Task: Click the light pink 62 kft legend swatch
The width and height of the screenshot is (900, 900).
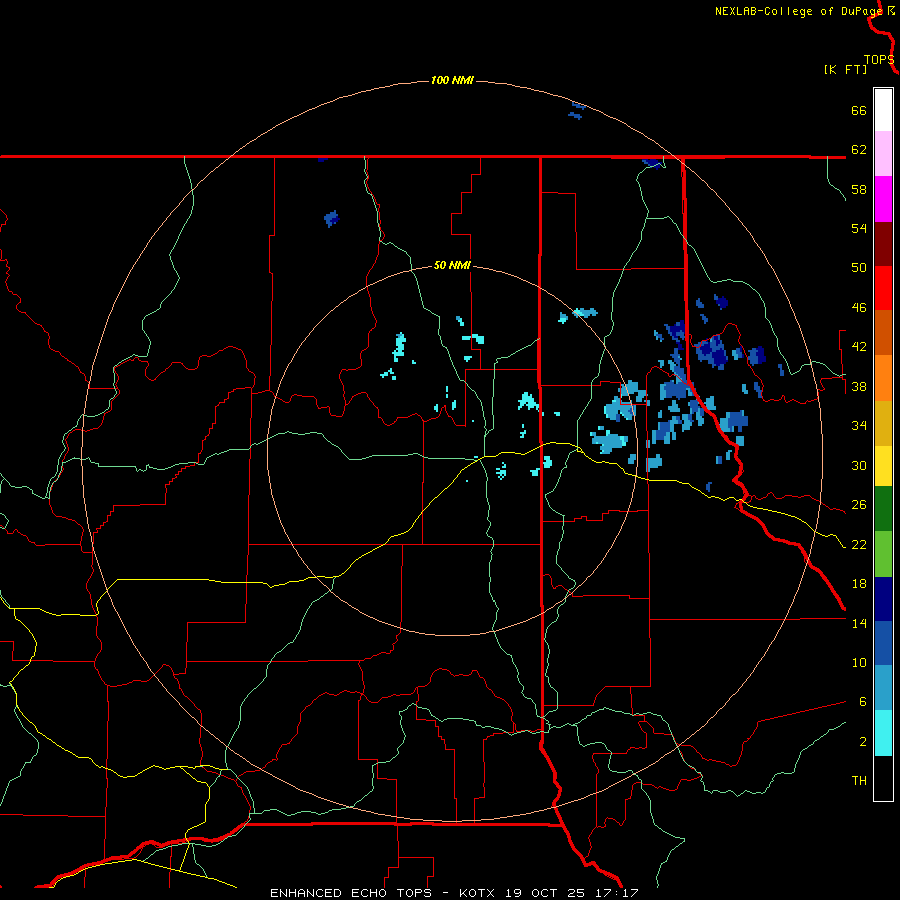Action: [x=883, y=154]
